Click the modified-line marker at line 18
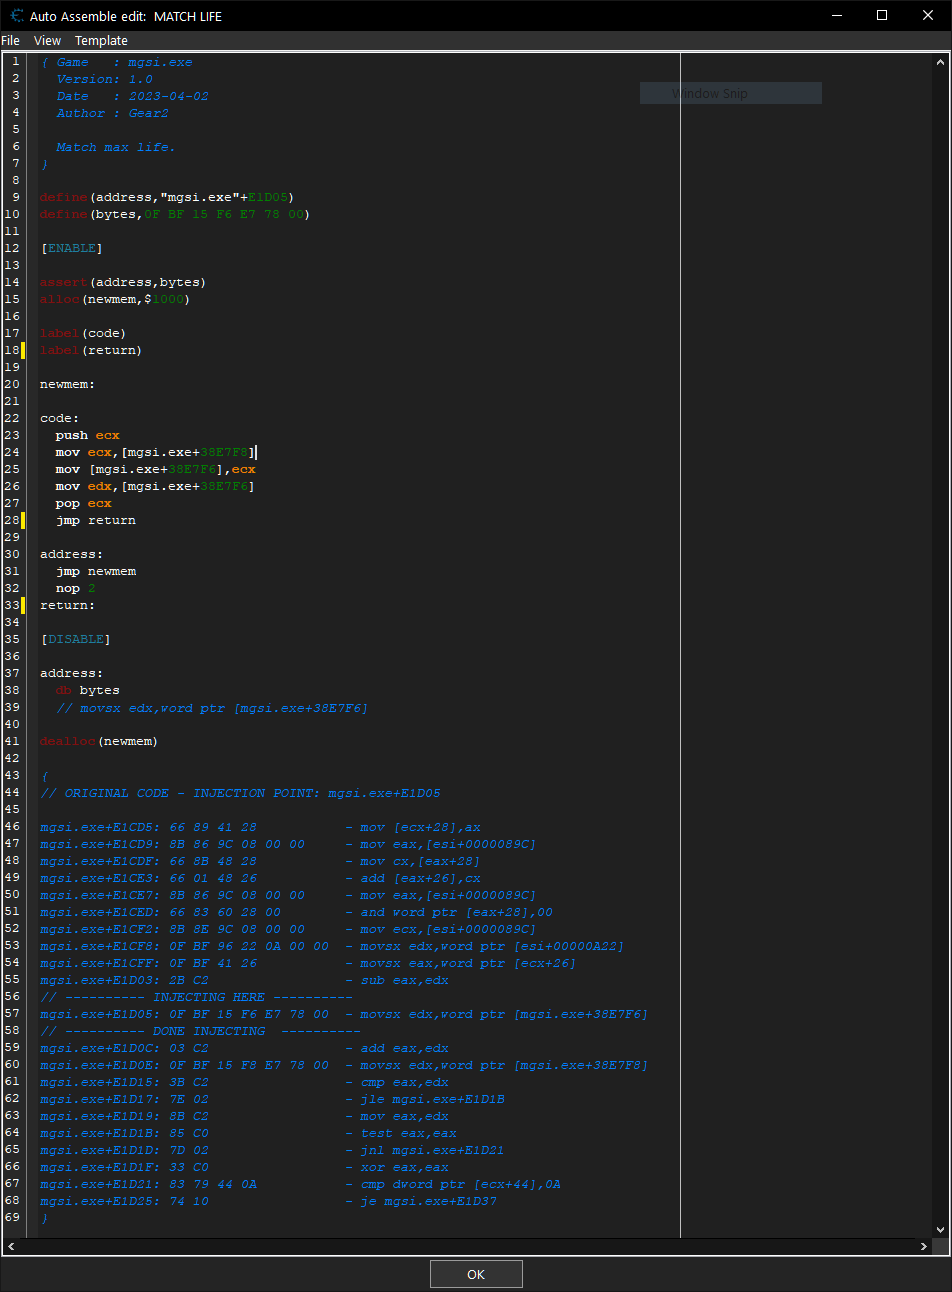 tap(24, 350)
